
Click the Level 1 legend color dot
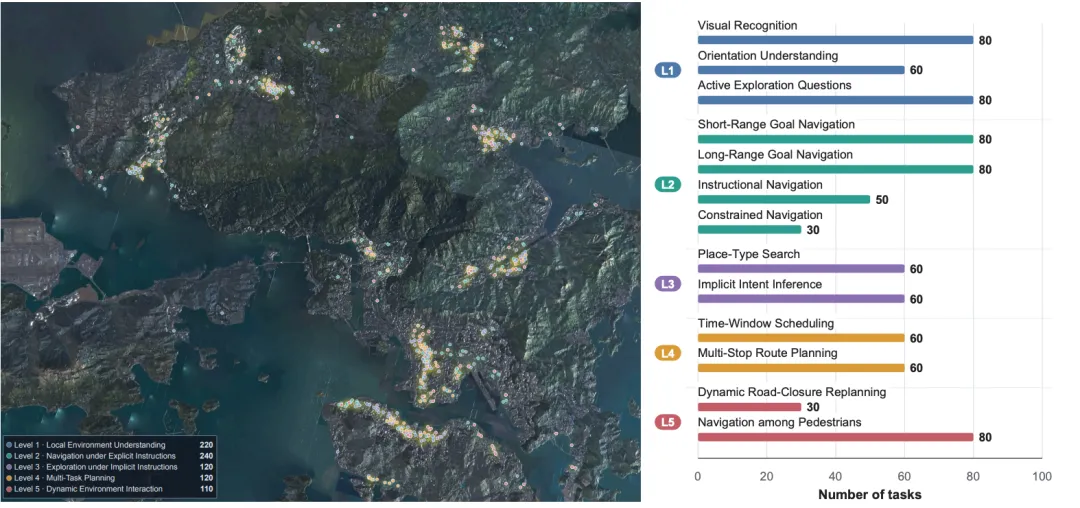(x=8, y=445)
